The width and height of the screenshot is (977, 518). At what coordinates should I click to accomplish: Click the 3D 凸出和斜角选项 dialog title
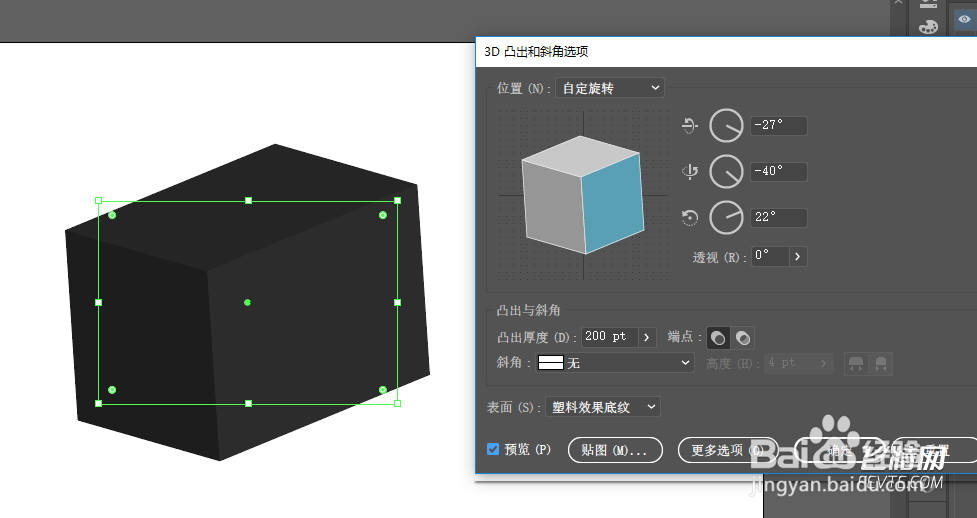pyautogui.click(x=536, y=52)
